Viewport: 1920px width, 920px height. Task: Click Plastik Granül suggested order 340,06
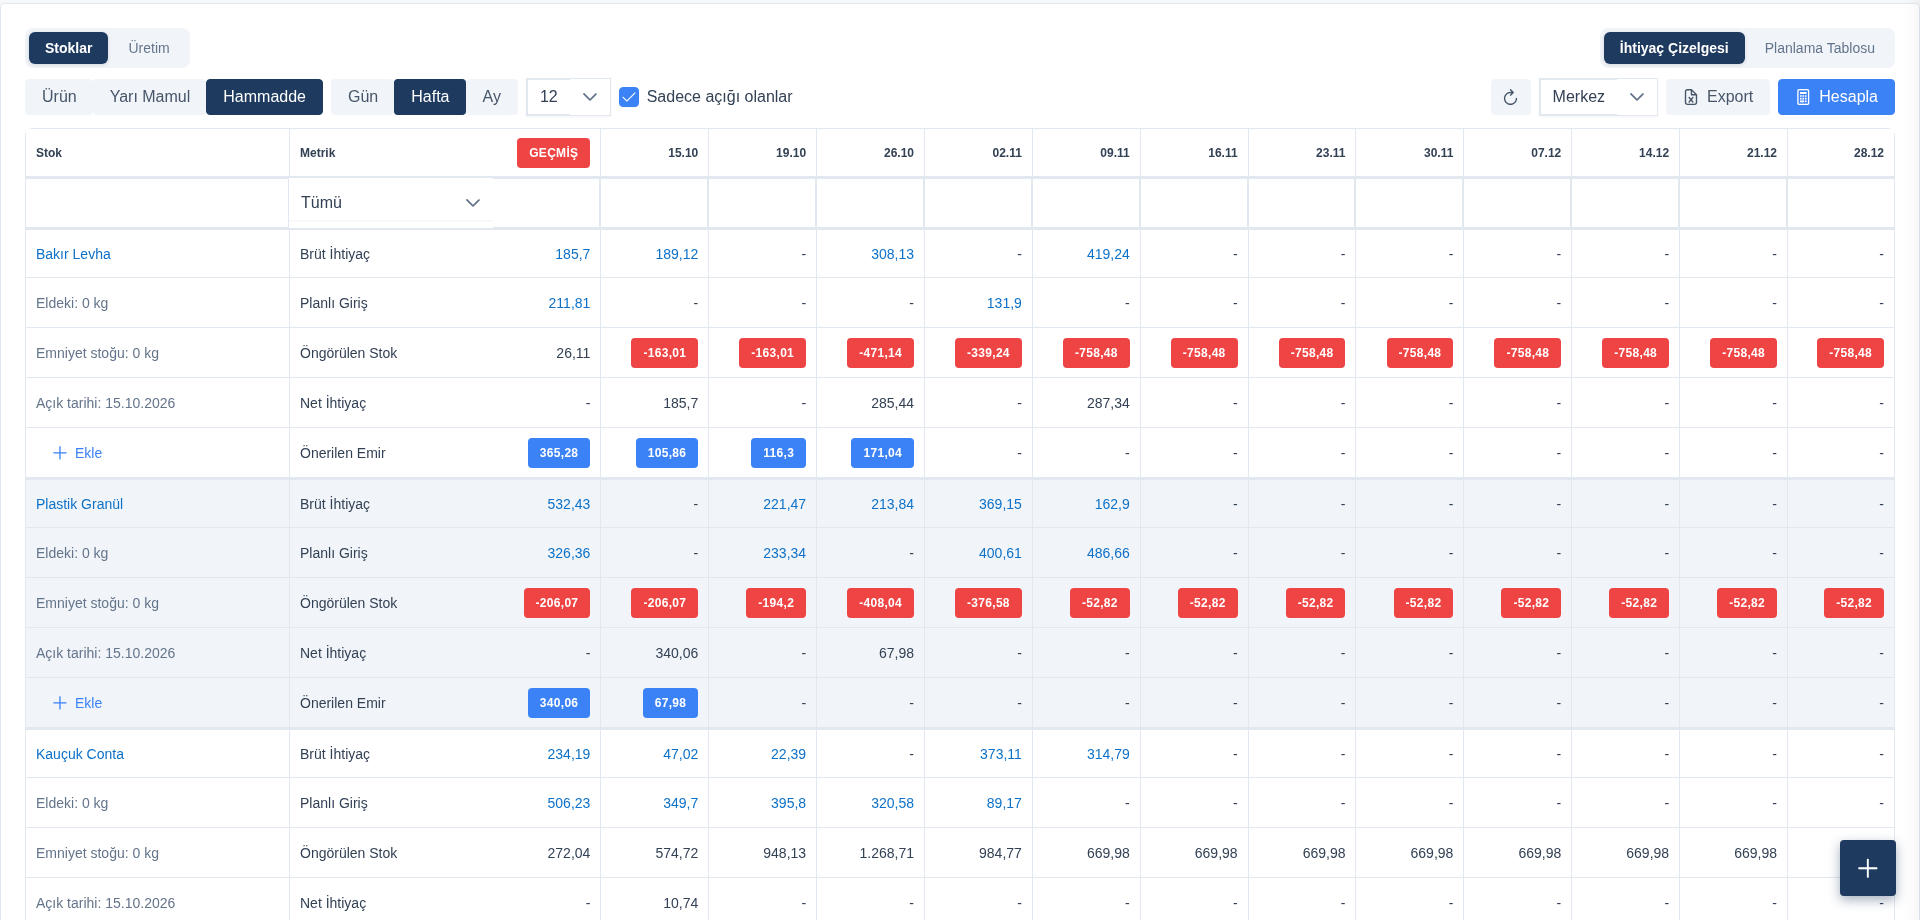pyautogui.click(x=559, y=703)
